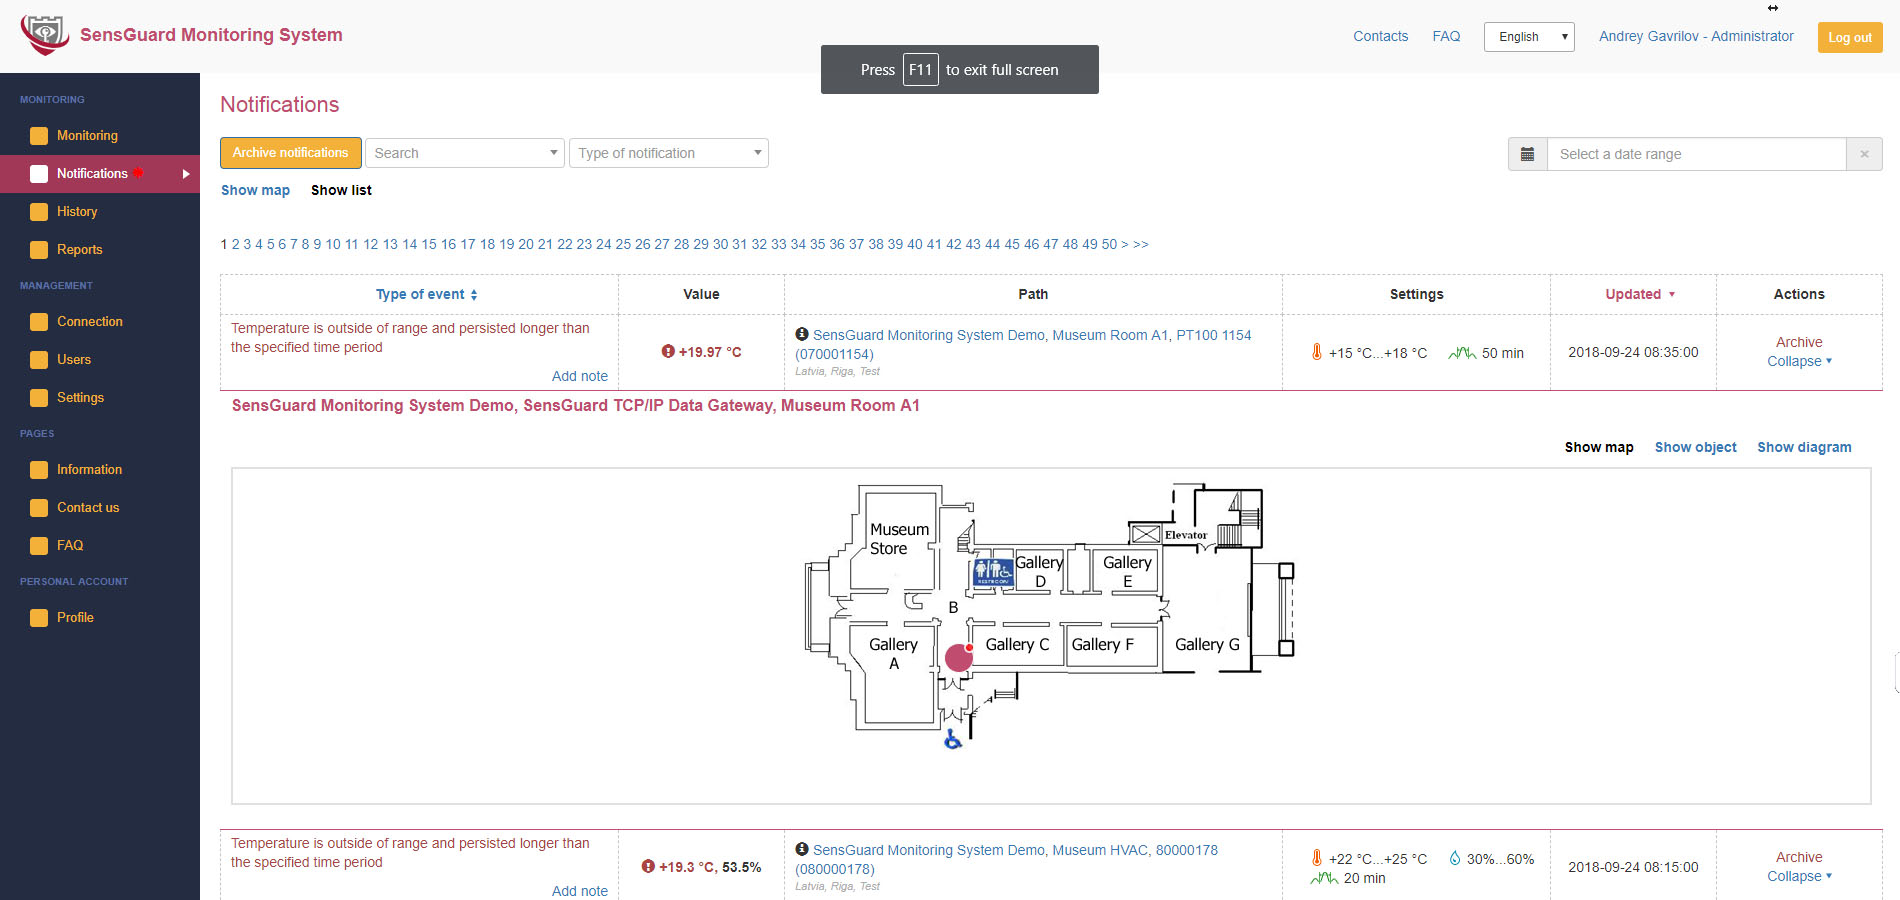Toggle the Archive notifications filter
The height and width of the screenshot is (900, 1900).
pos(290,152)
